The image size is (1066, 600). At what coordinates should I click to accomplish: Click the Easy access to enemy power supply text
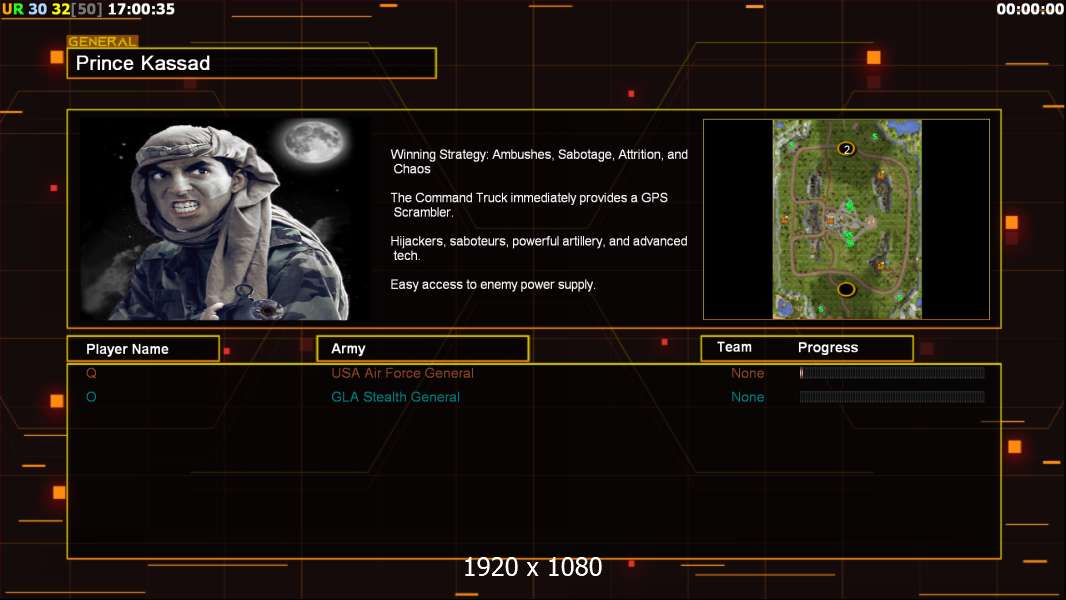tap(492, 285)
